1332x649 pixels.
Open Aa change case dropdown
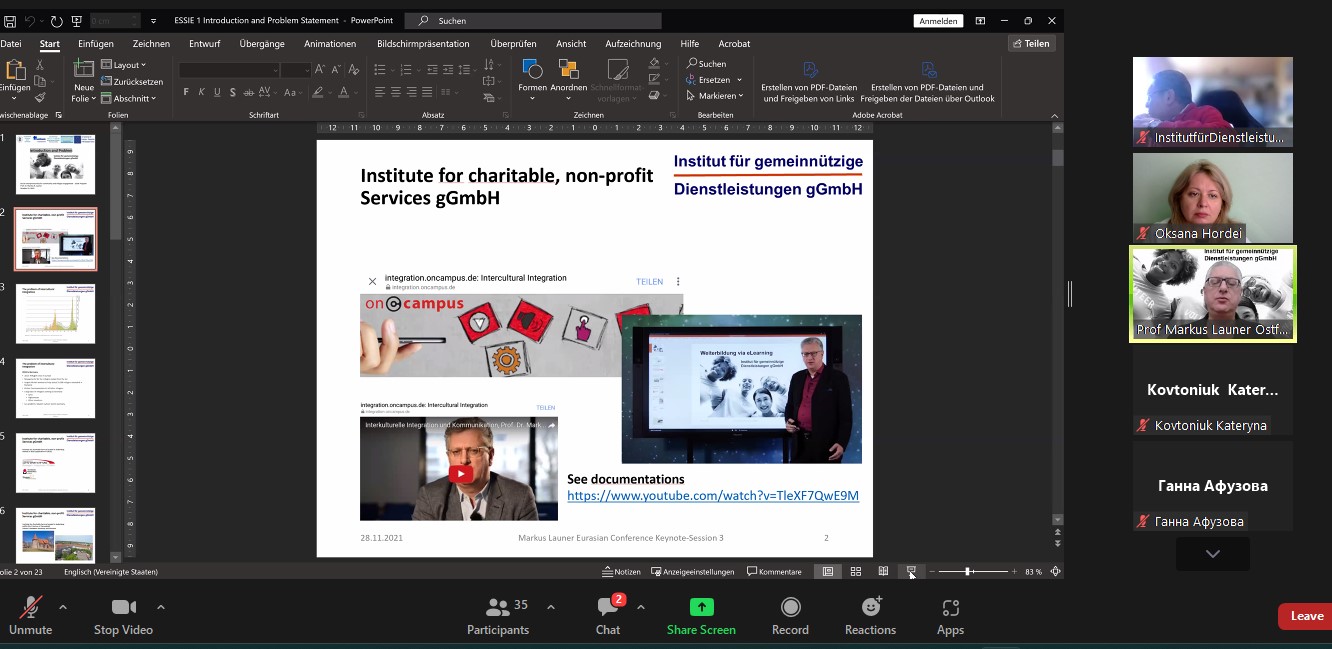[x=293, y=92]
